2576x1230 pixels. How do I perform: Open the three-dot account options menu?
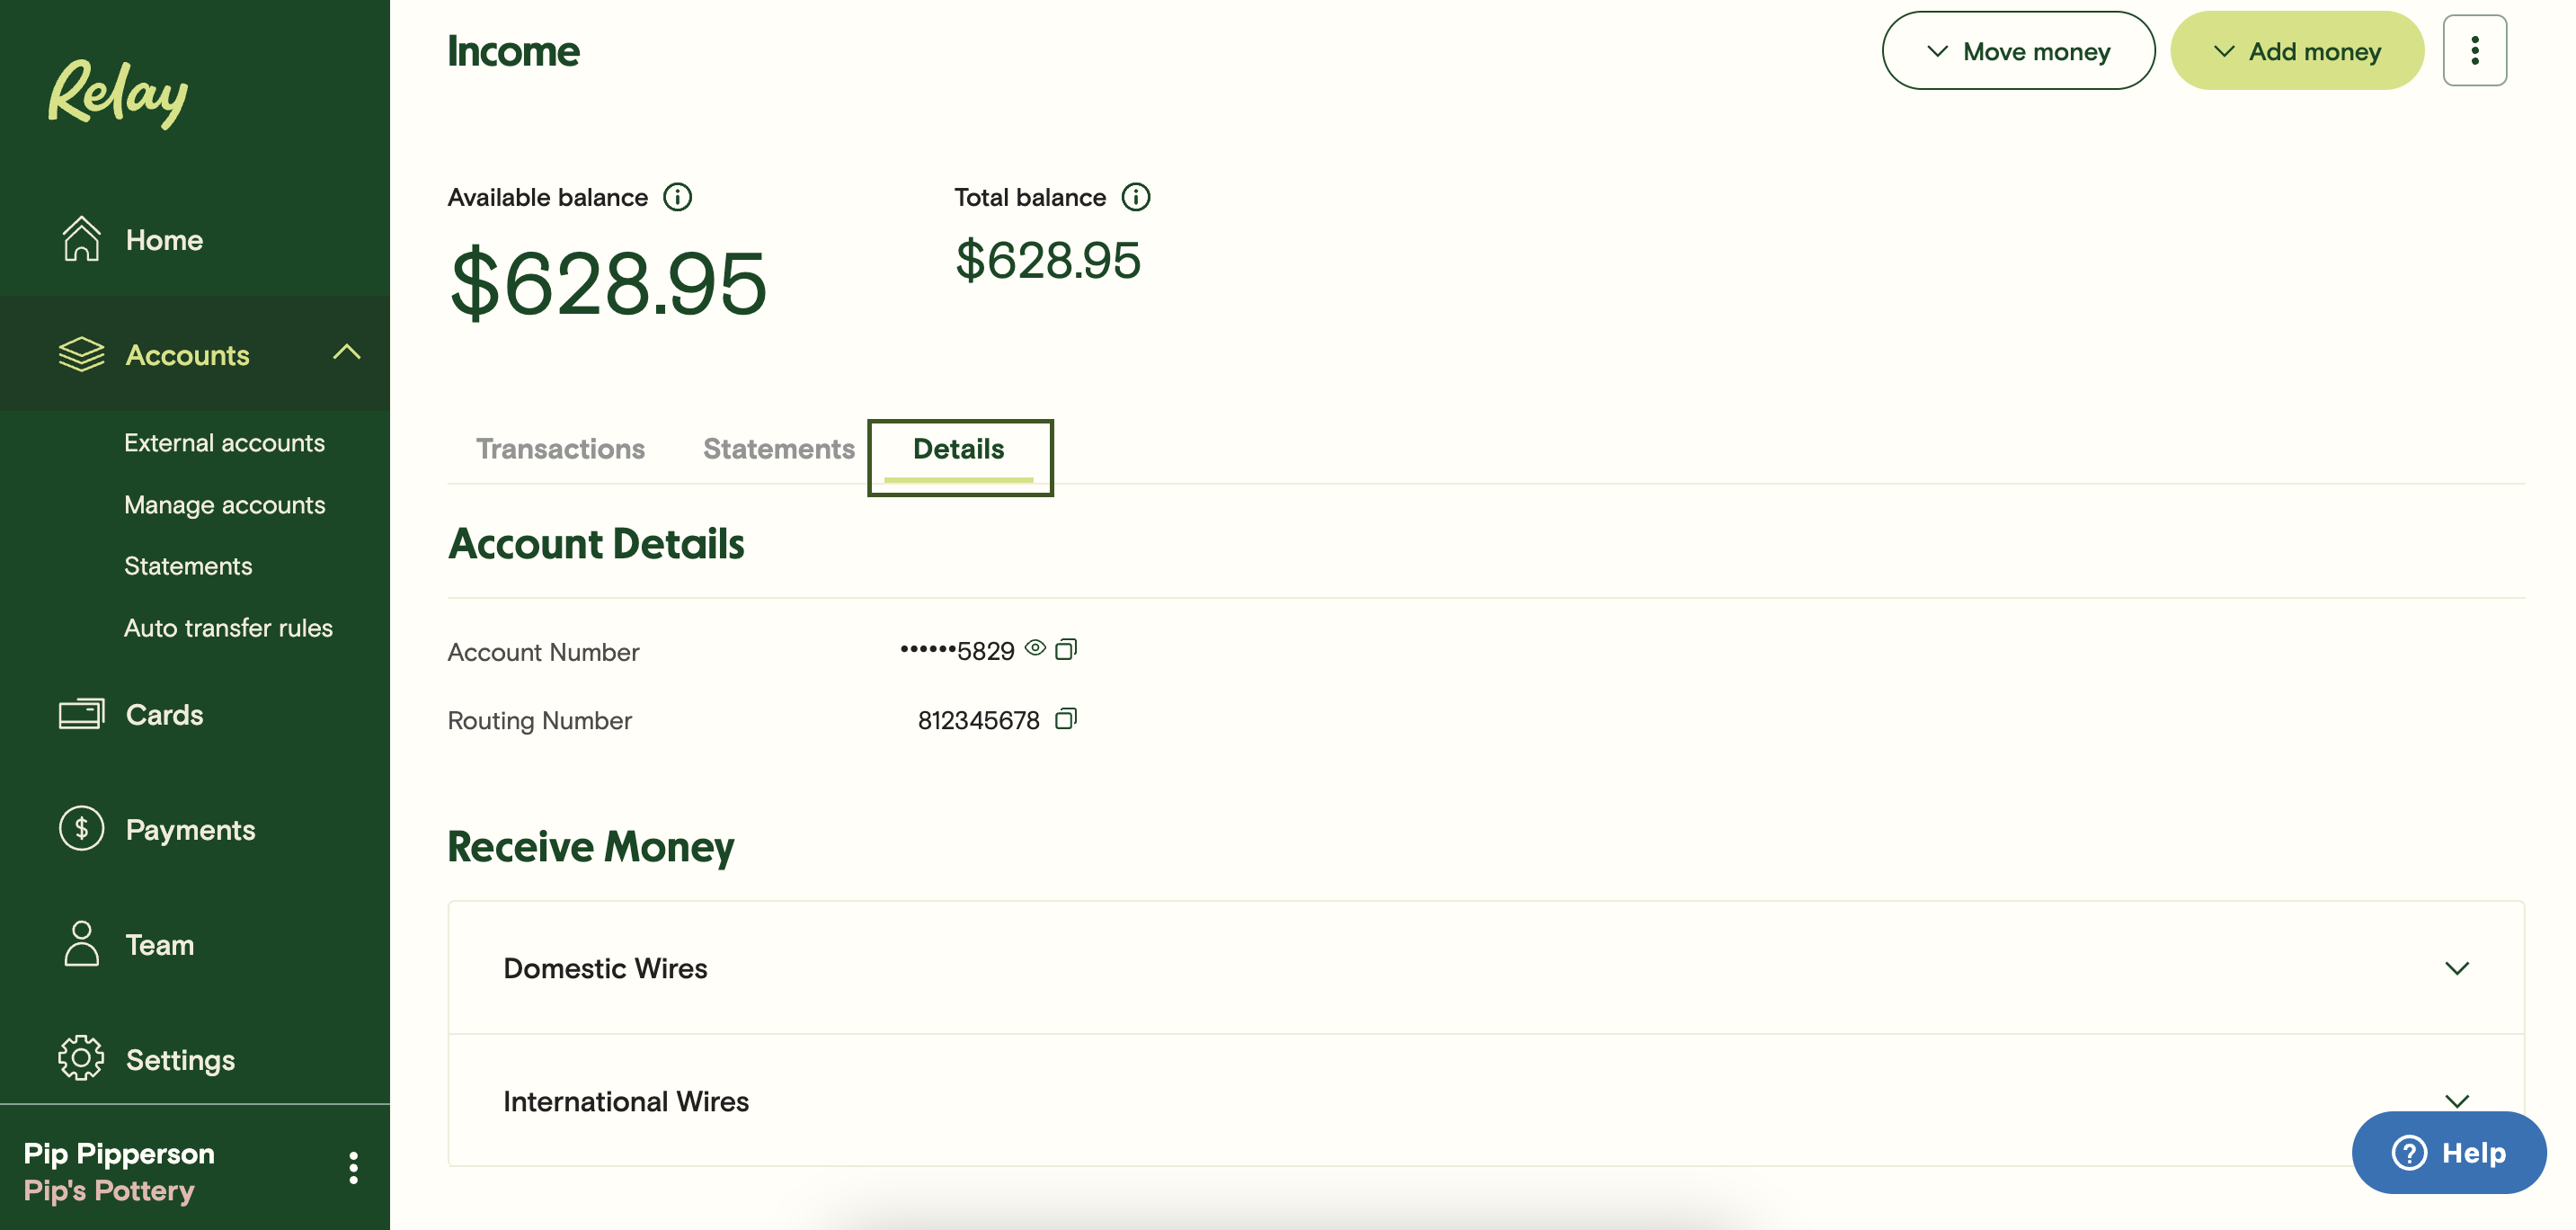tap(2474, 51)
